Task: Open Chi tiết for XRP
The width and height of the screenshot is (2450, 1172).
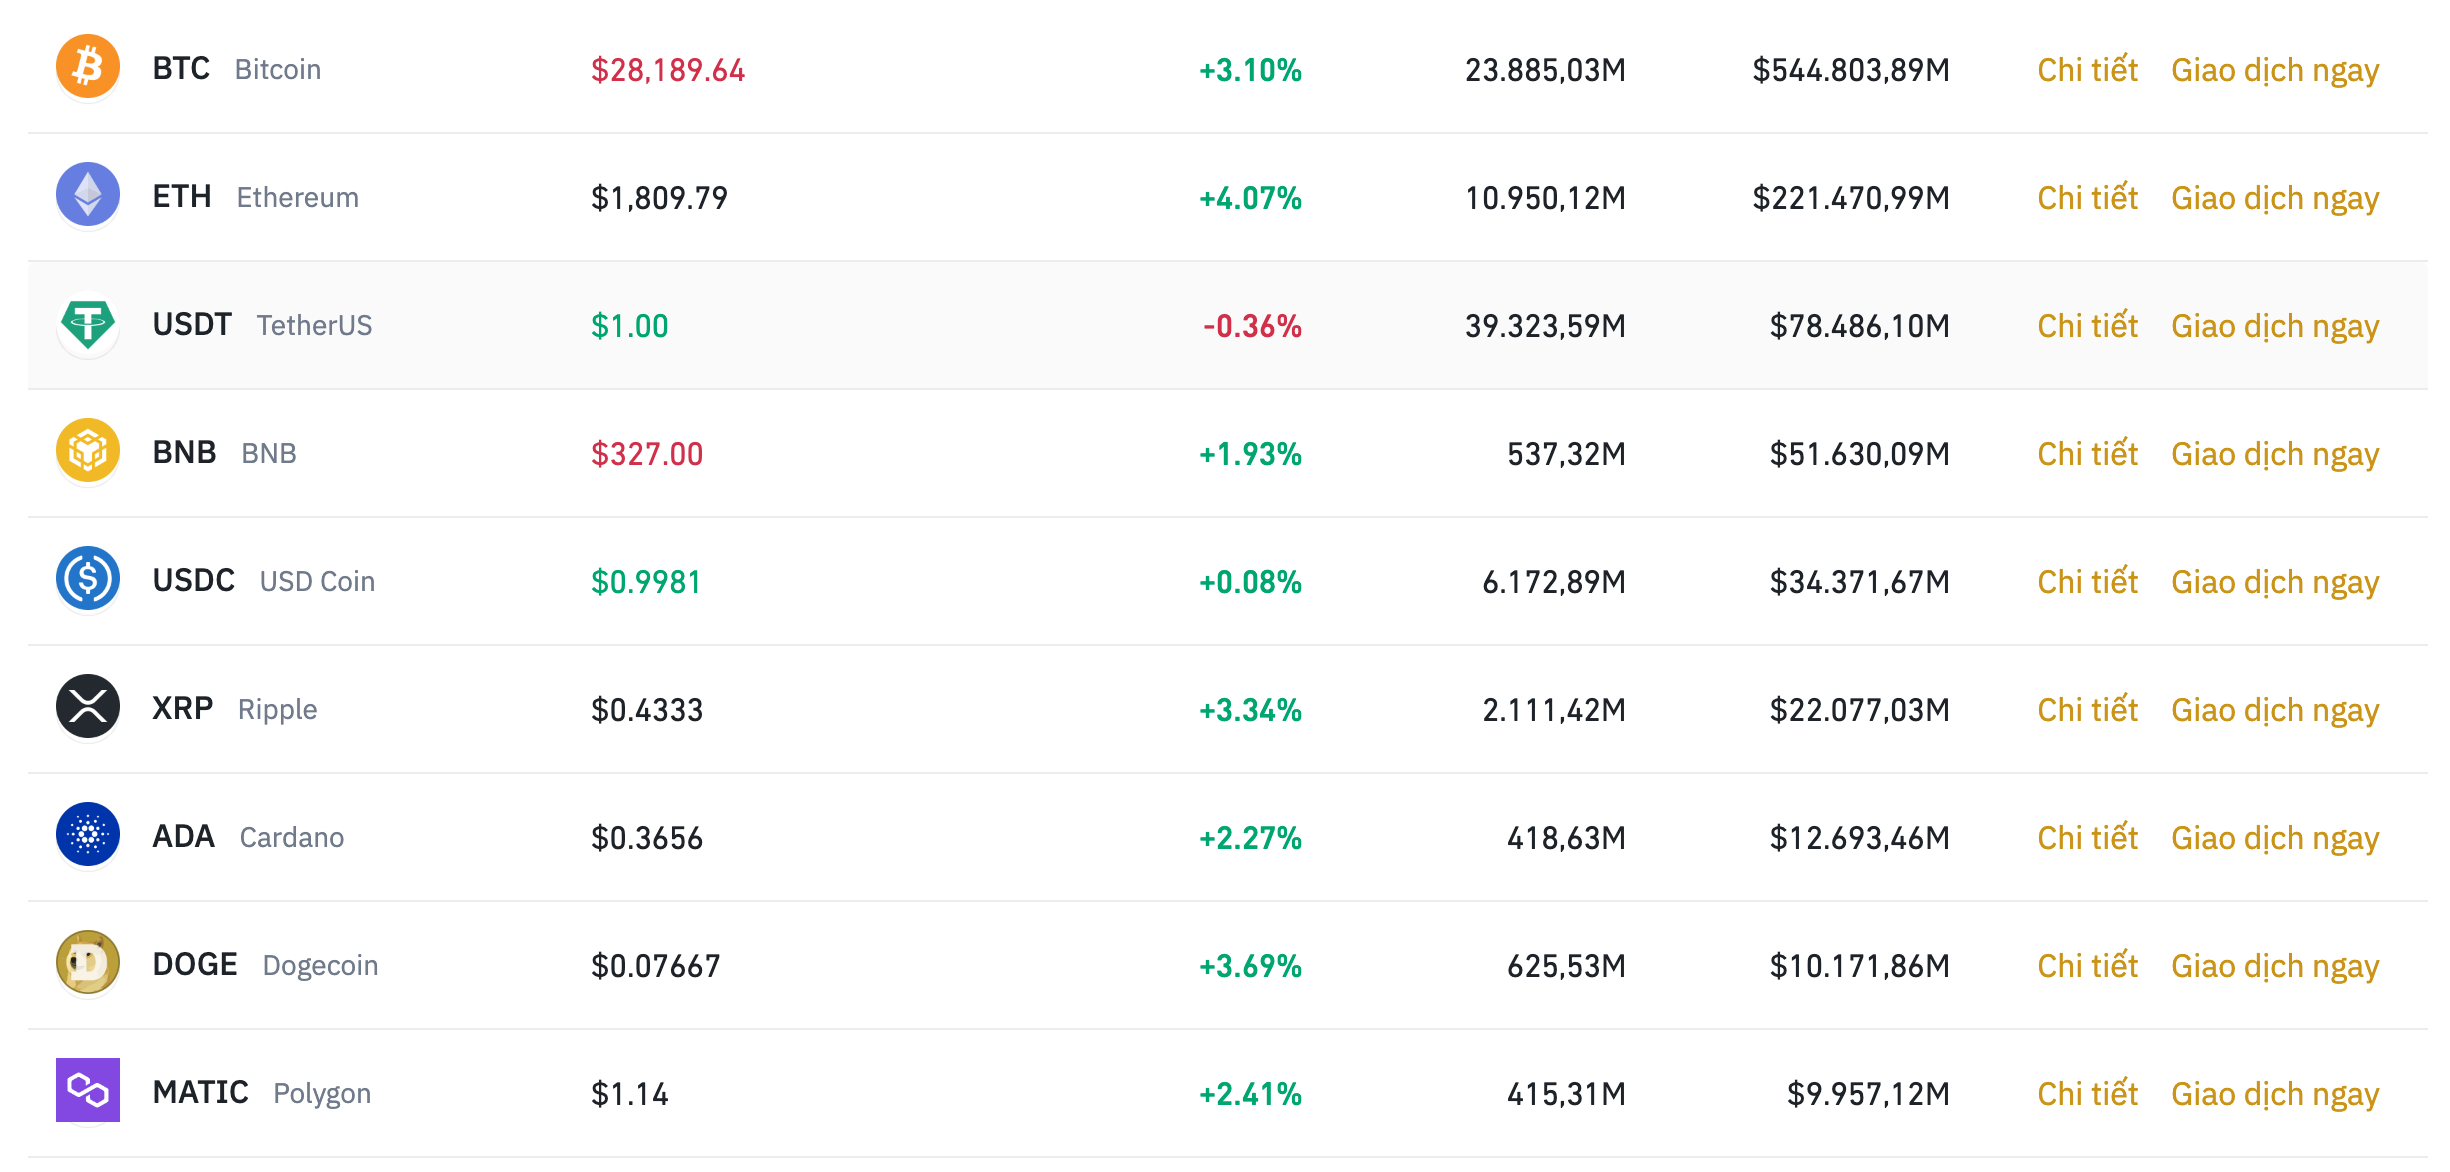Action: click(x=2087, y=709)
